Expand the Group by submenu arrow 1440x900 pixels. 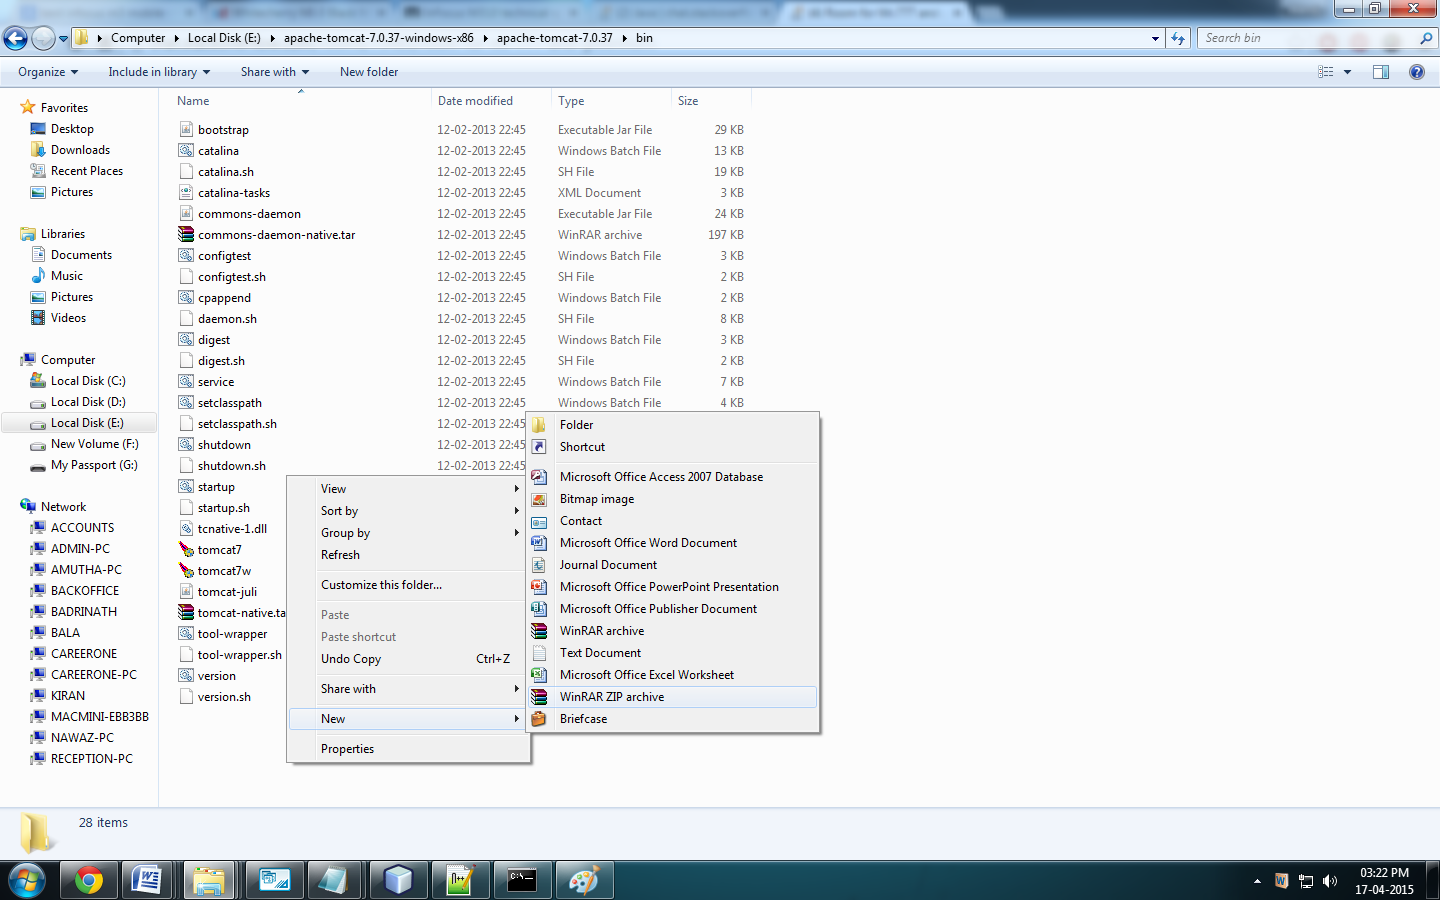click(x=517, y=533)
